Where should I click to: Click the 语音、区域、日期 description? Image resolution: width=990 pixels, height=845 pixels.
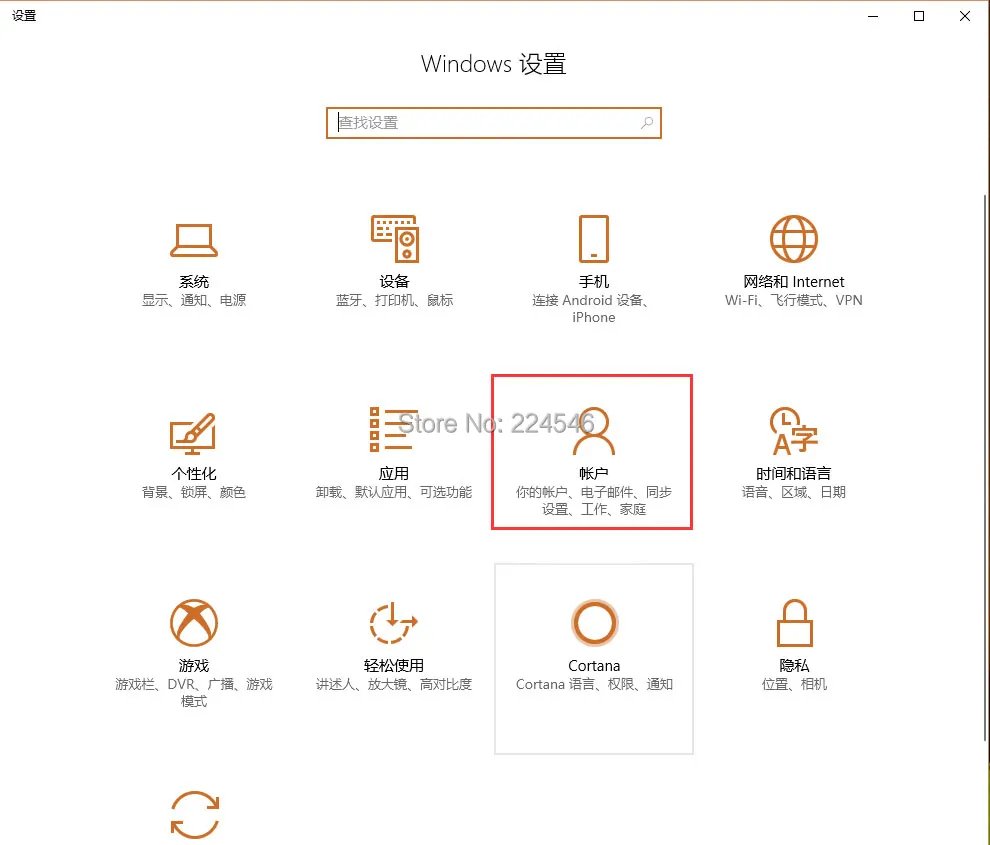794,493
